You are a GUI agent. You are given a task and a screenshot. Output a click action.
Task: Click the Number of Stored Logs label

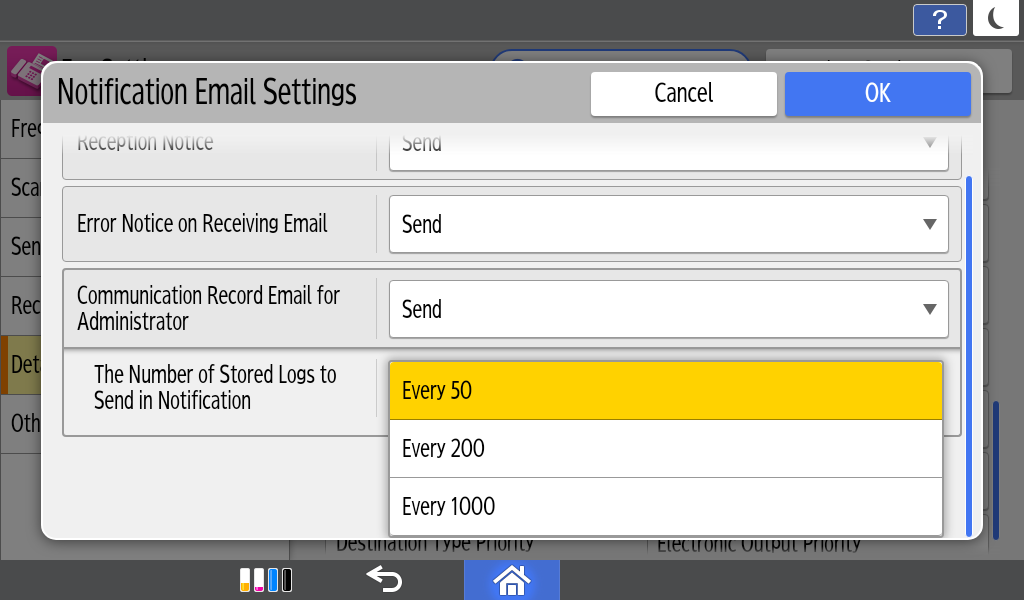(x=215, y=387)
